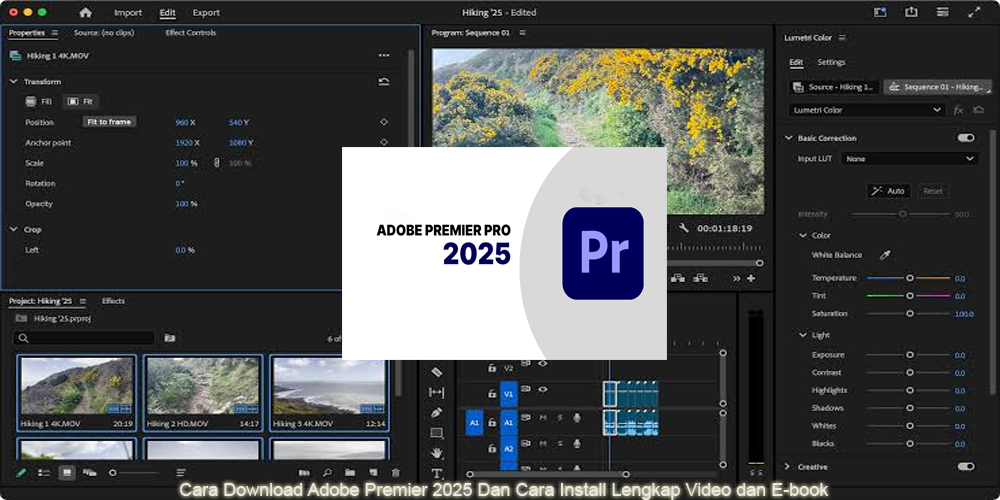Switch to Lumetri Settings tab

(831, 62)
